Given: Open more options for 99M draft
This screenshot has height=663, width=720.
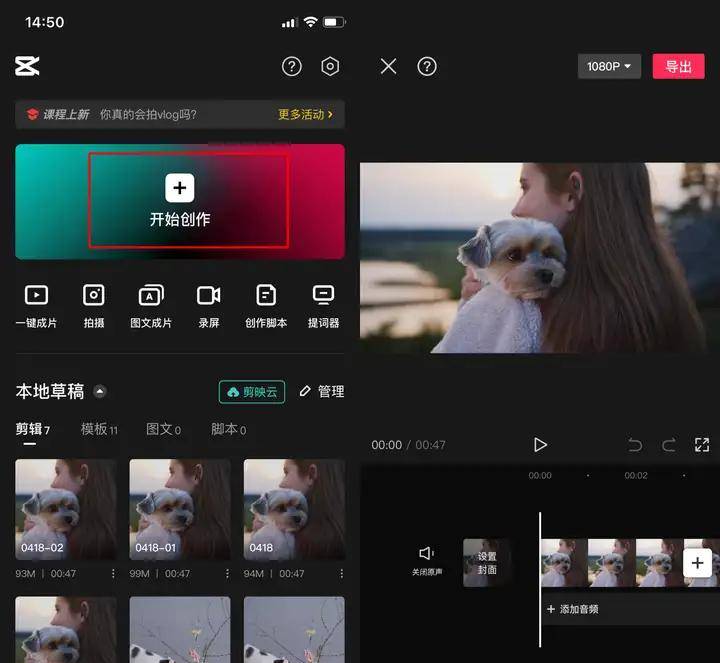Looking at the screenshot, I should pos(227,574).
